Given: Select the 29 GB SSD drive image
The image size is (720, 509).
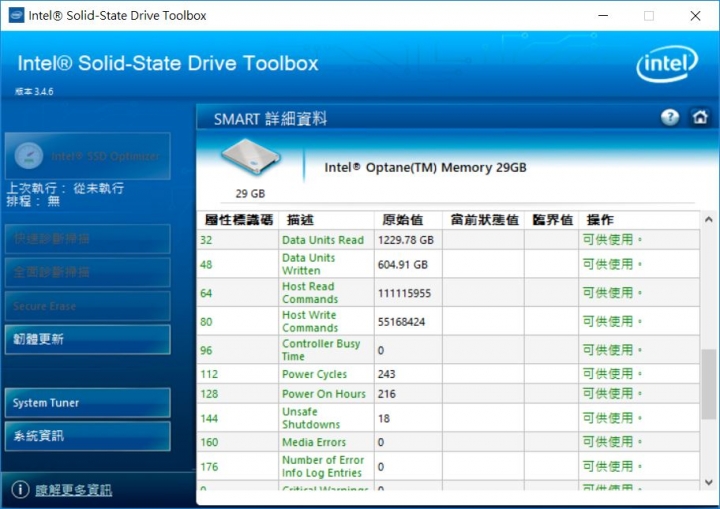Looking at the screenshot, I should [x=251, y=158].
